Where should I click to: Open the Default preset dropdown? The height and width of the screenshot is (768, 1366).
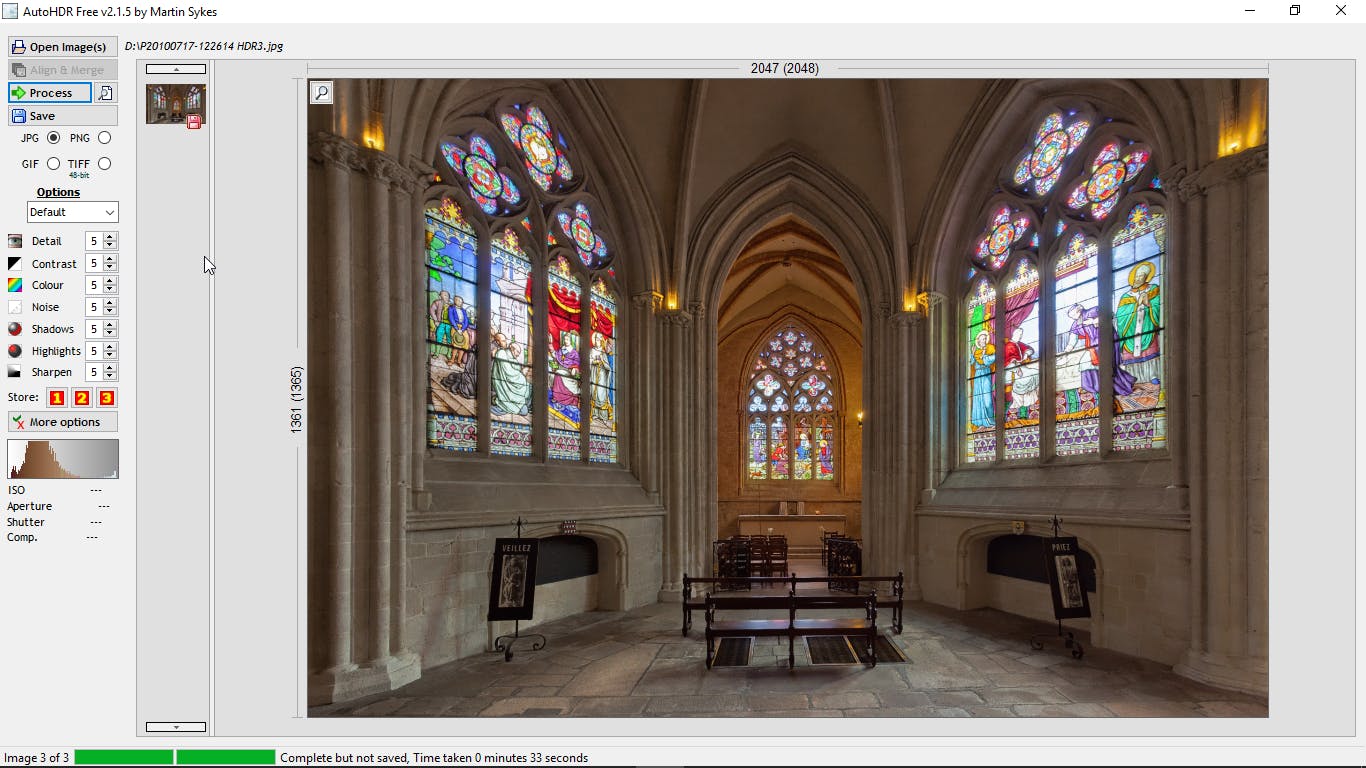(x=73, y=212)
